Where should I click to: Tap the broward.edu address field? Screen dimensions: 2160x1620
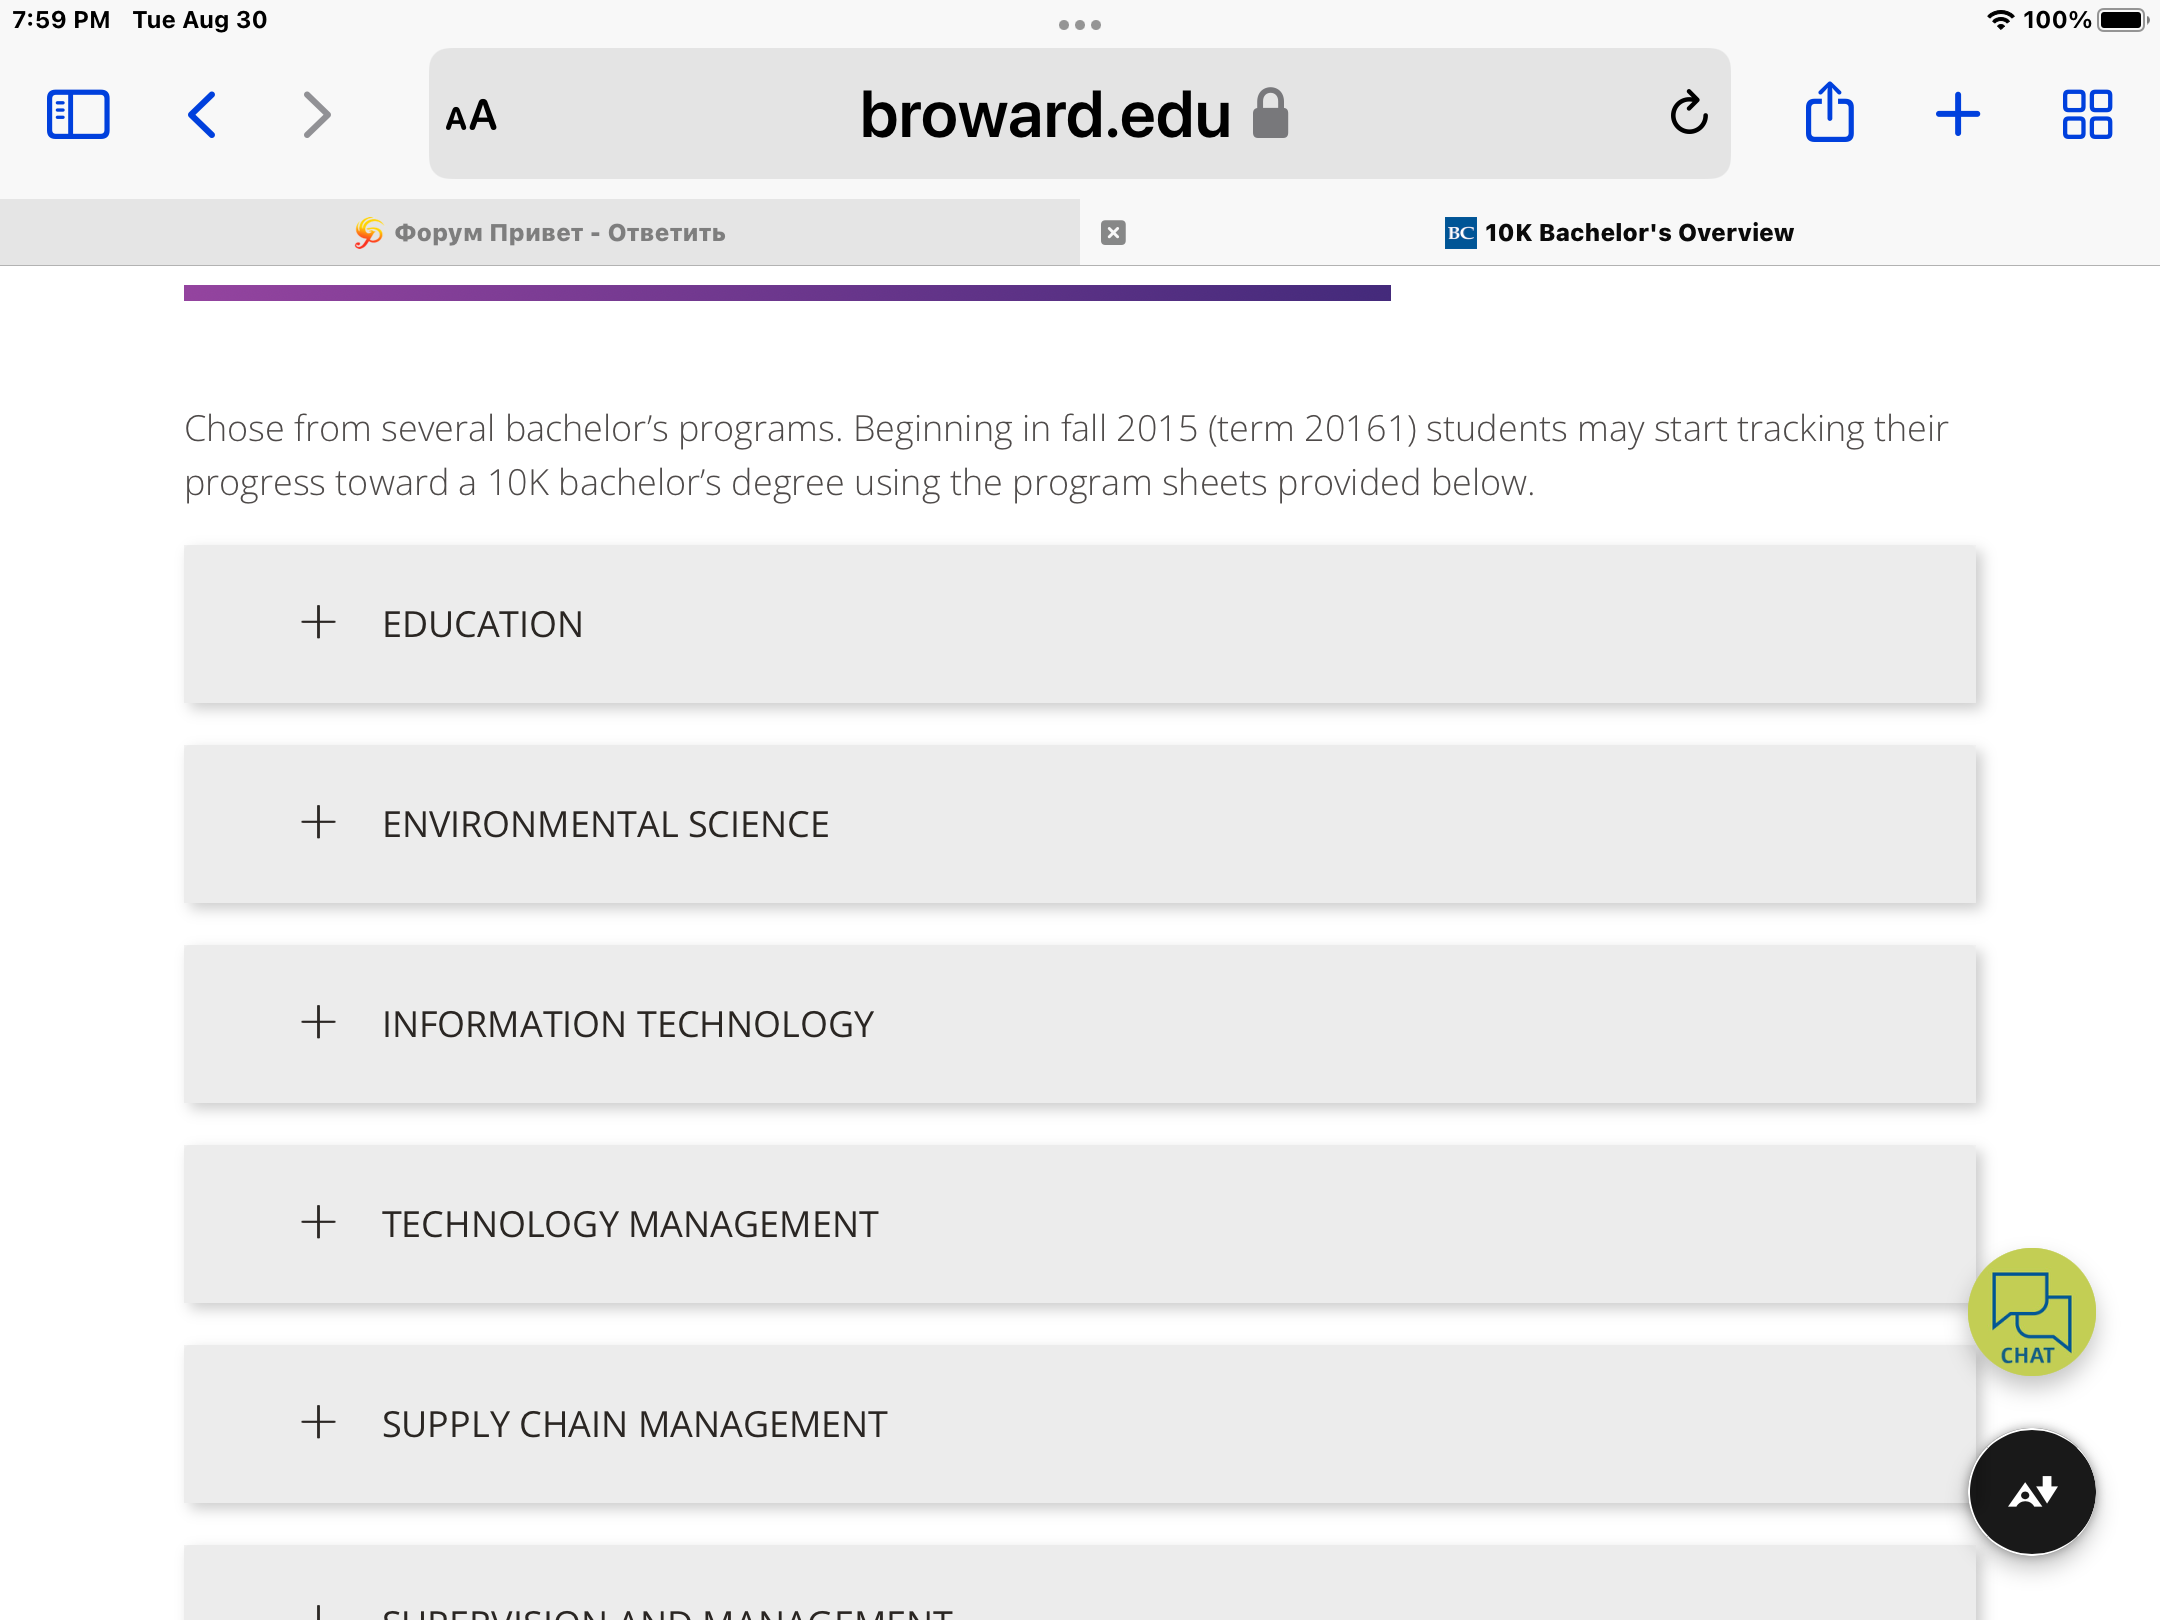point(1080,114)
